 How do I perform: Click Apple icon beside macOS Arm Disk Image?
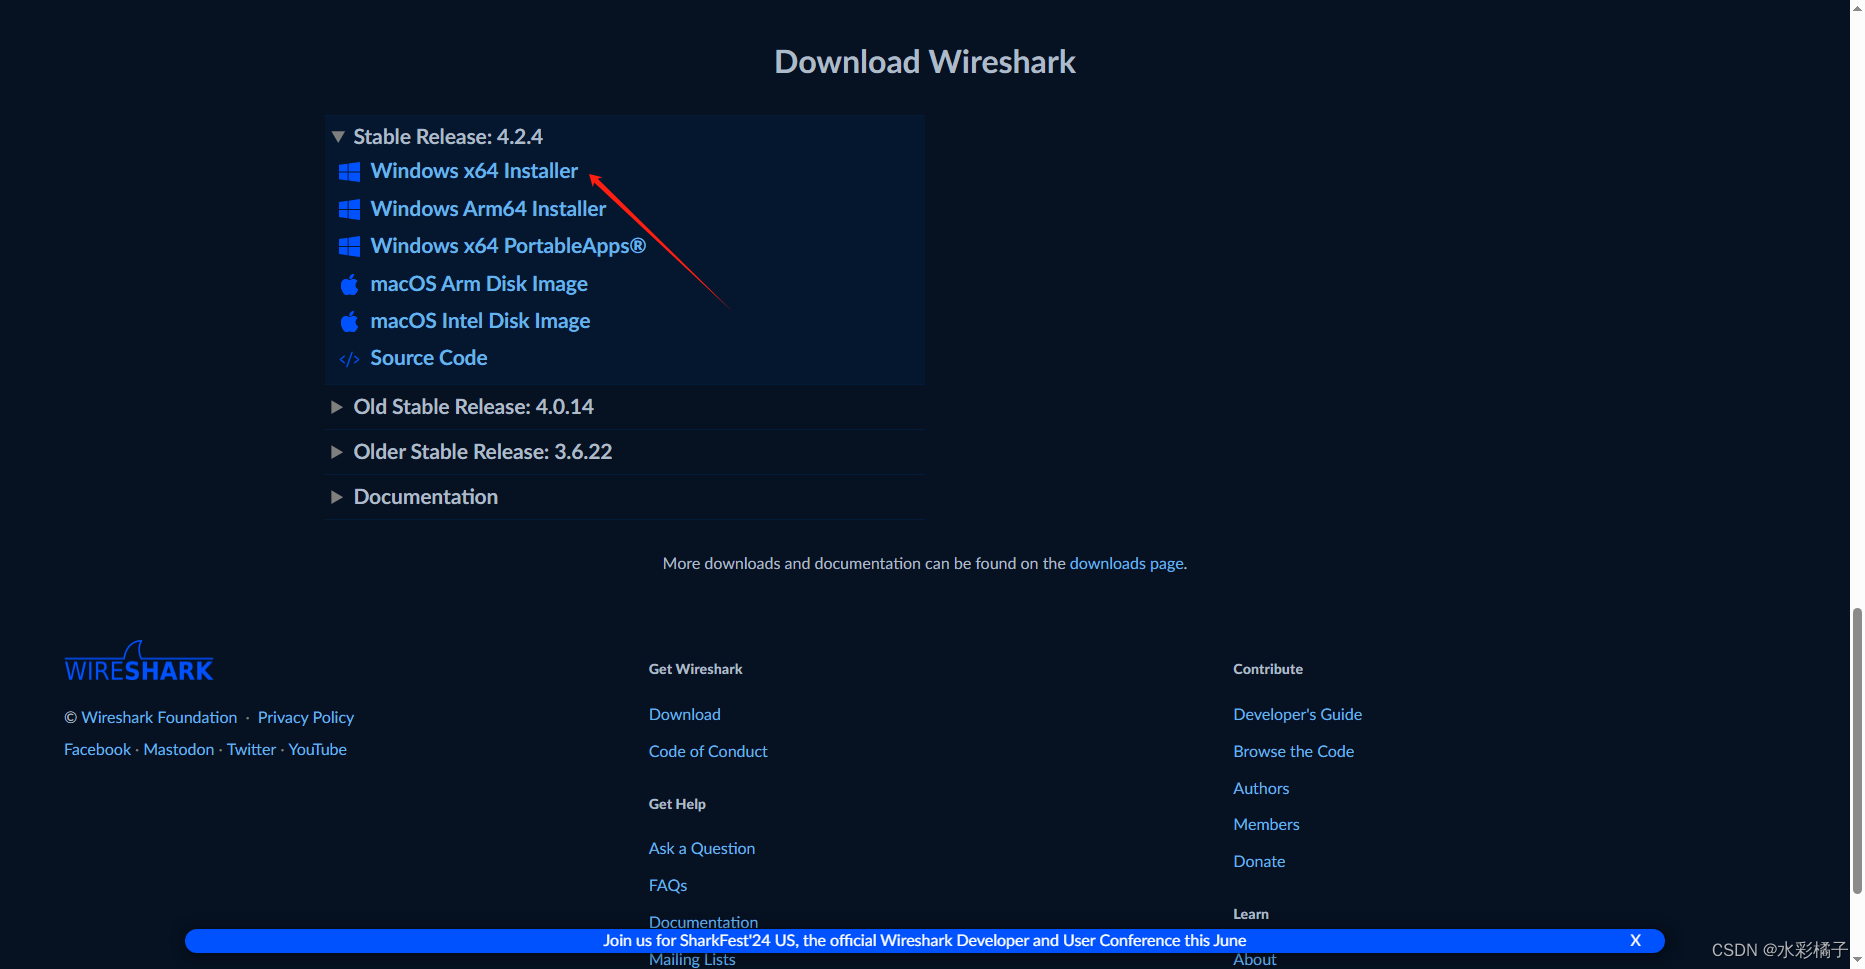[349, 285]
